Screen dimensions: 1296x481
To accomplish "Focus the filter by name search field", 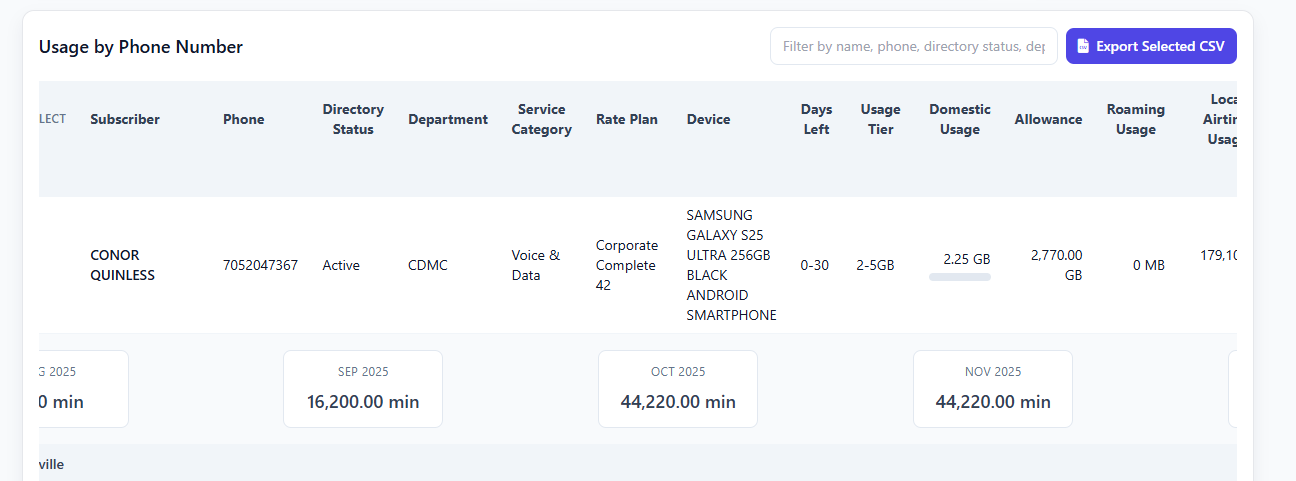I will pyautogui.click(x=913, y=46).
